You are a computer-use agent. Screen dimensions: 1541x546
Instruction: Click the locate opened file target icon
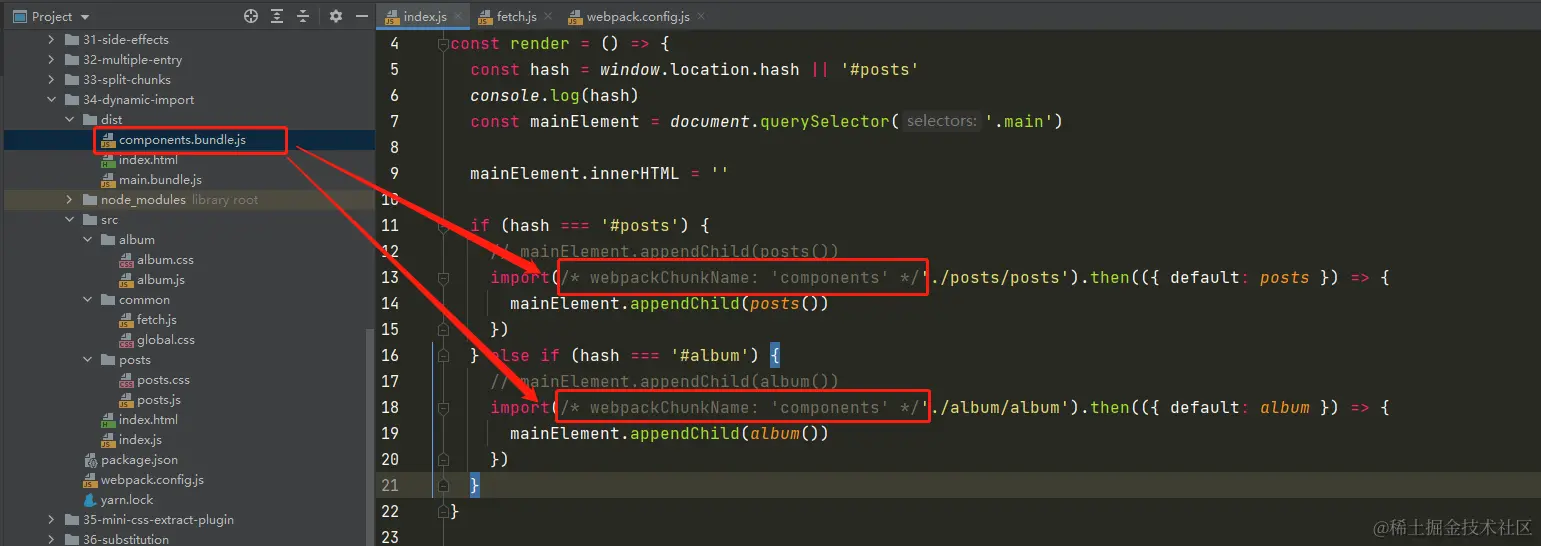[251, 16]
